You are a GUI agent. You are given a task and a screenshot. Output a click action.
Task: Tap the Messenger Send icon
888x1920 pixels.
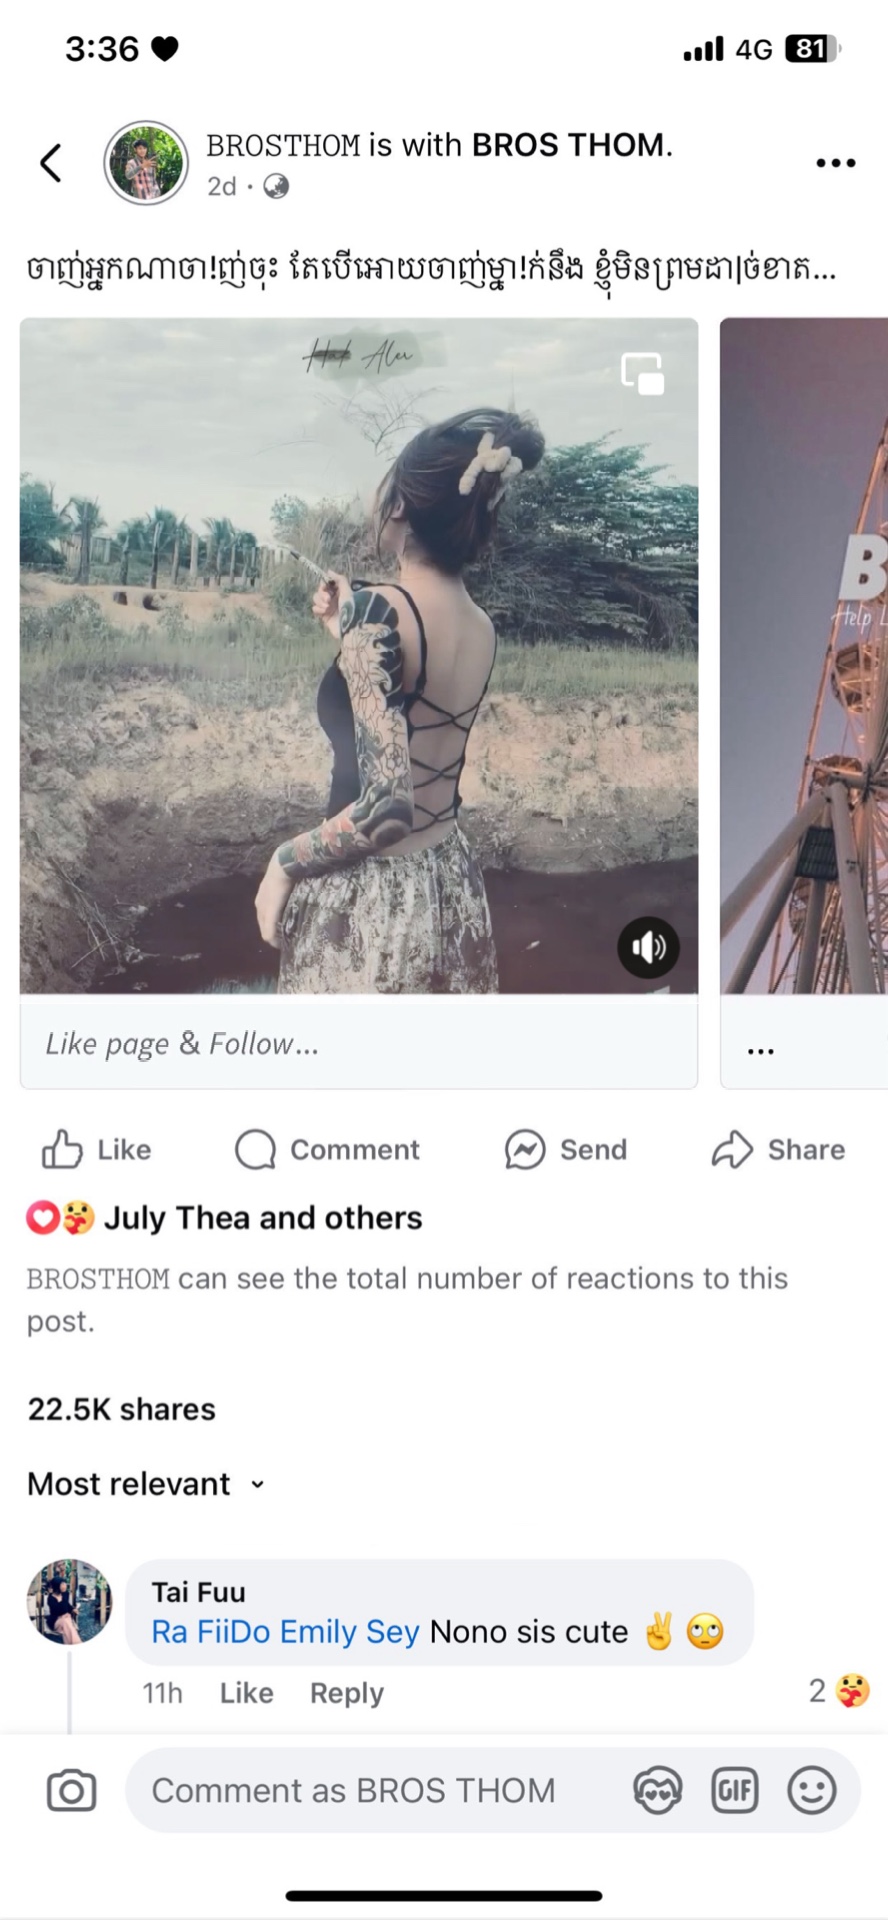pyautogui.click(x=525, y=1150)
